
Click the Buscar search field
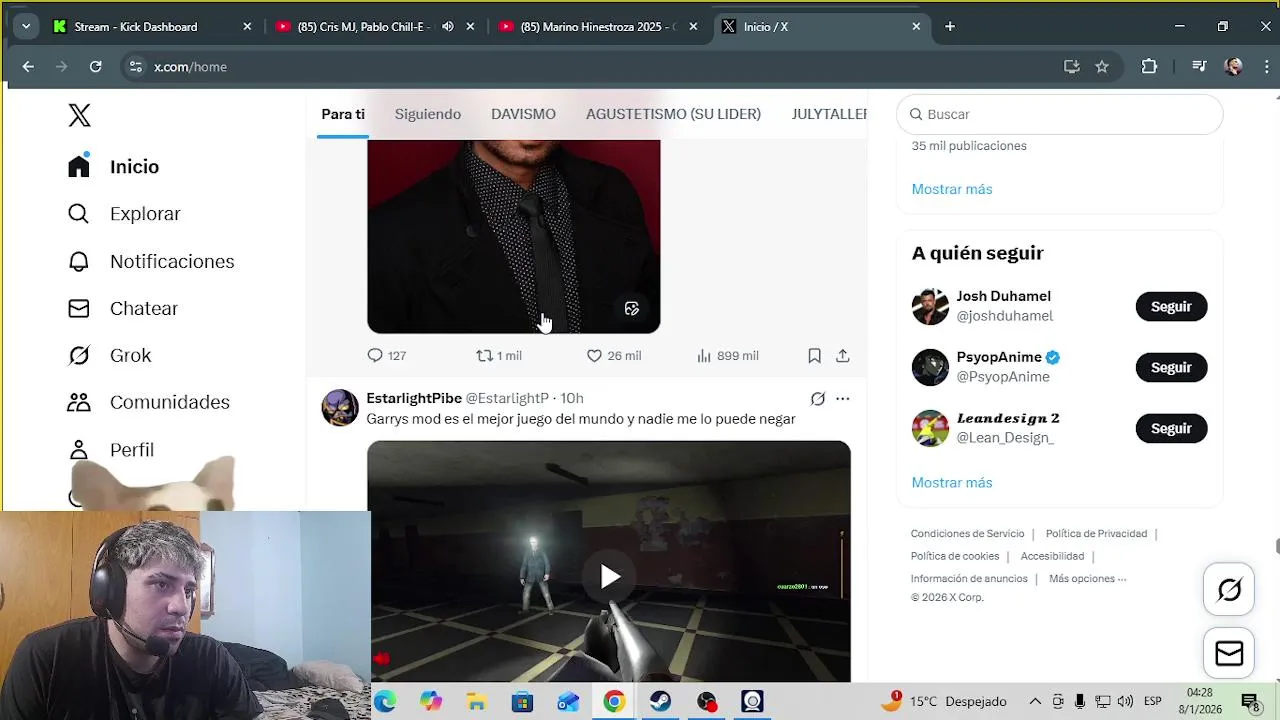1060,114
